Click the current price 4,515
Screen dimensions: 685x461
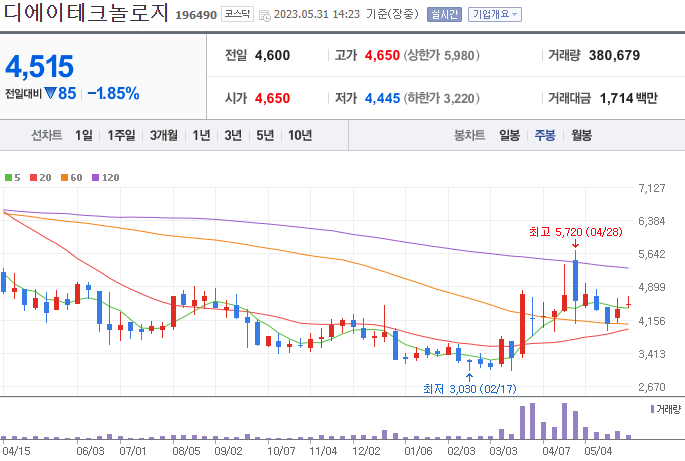[x=39, y=66]
